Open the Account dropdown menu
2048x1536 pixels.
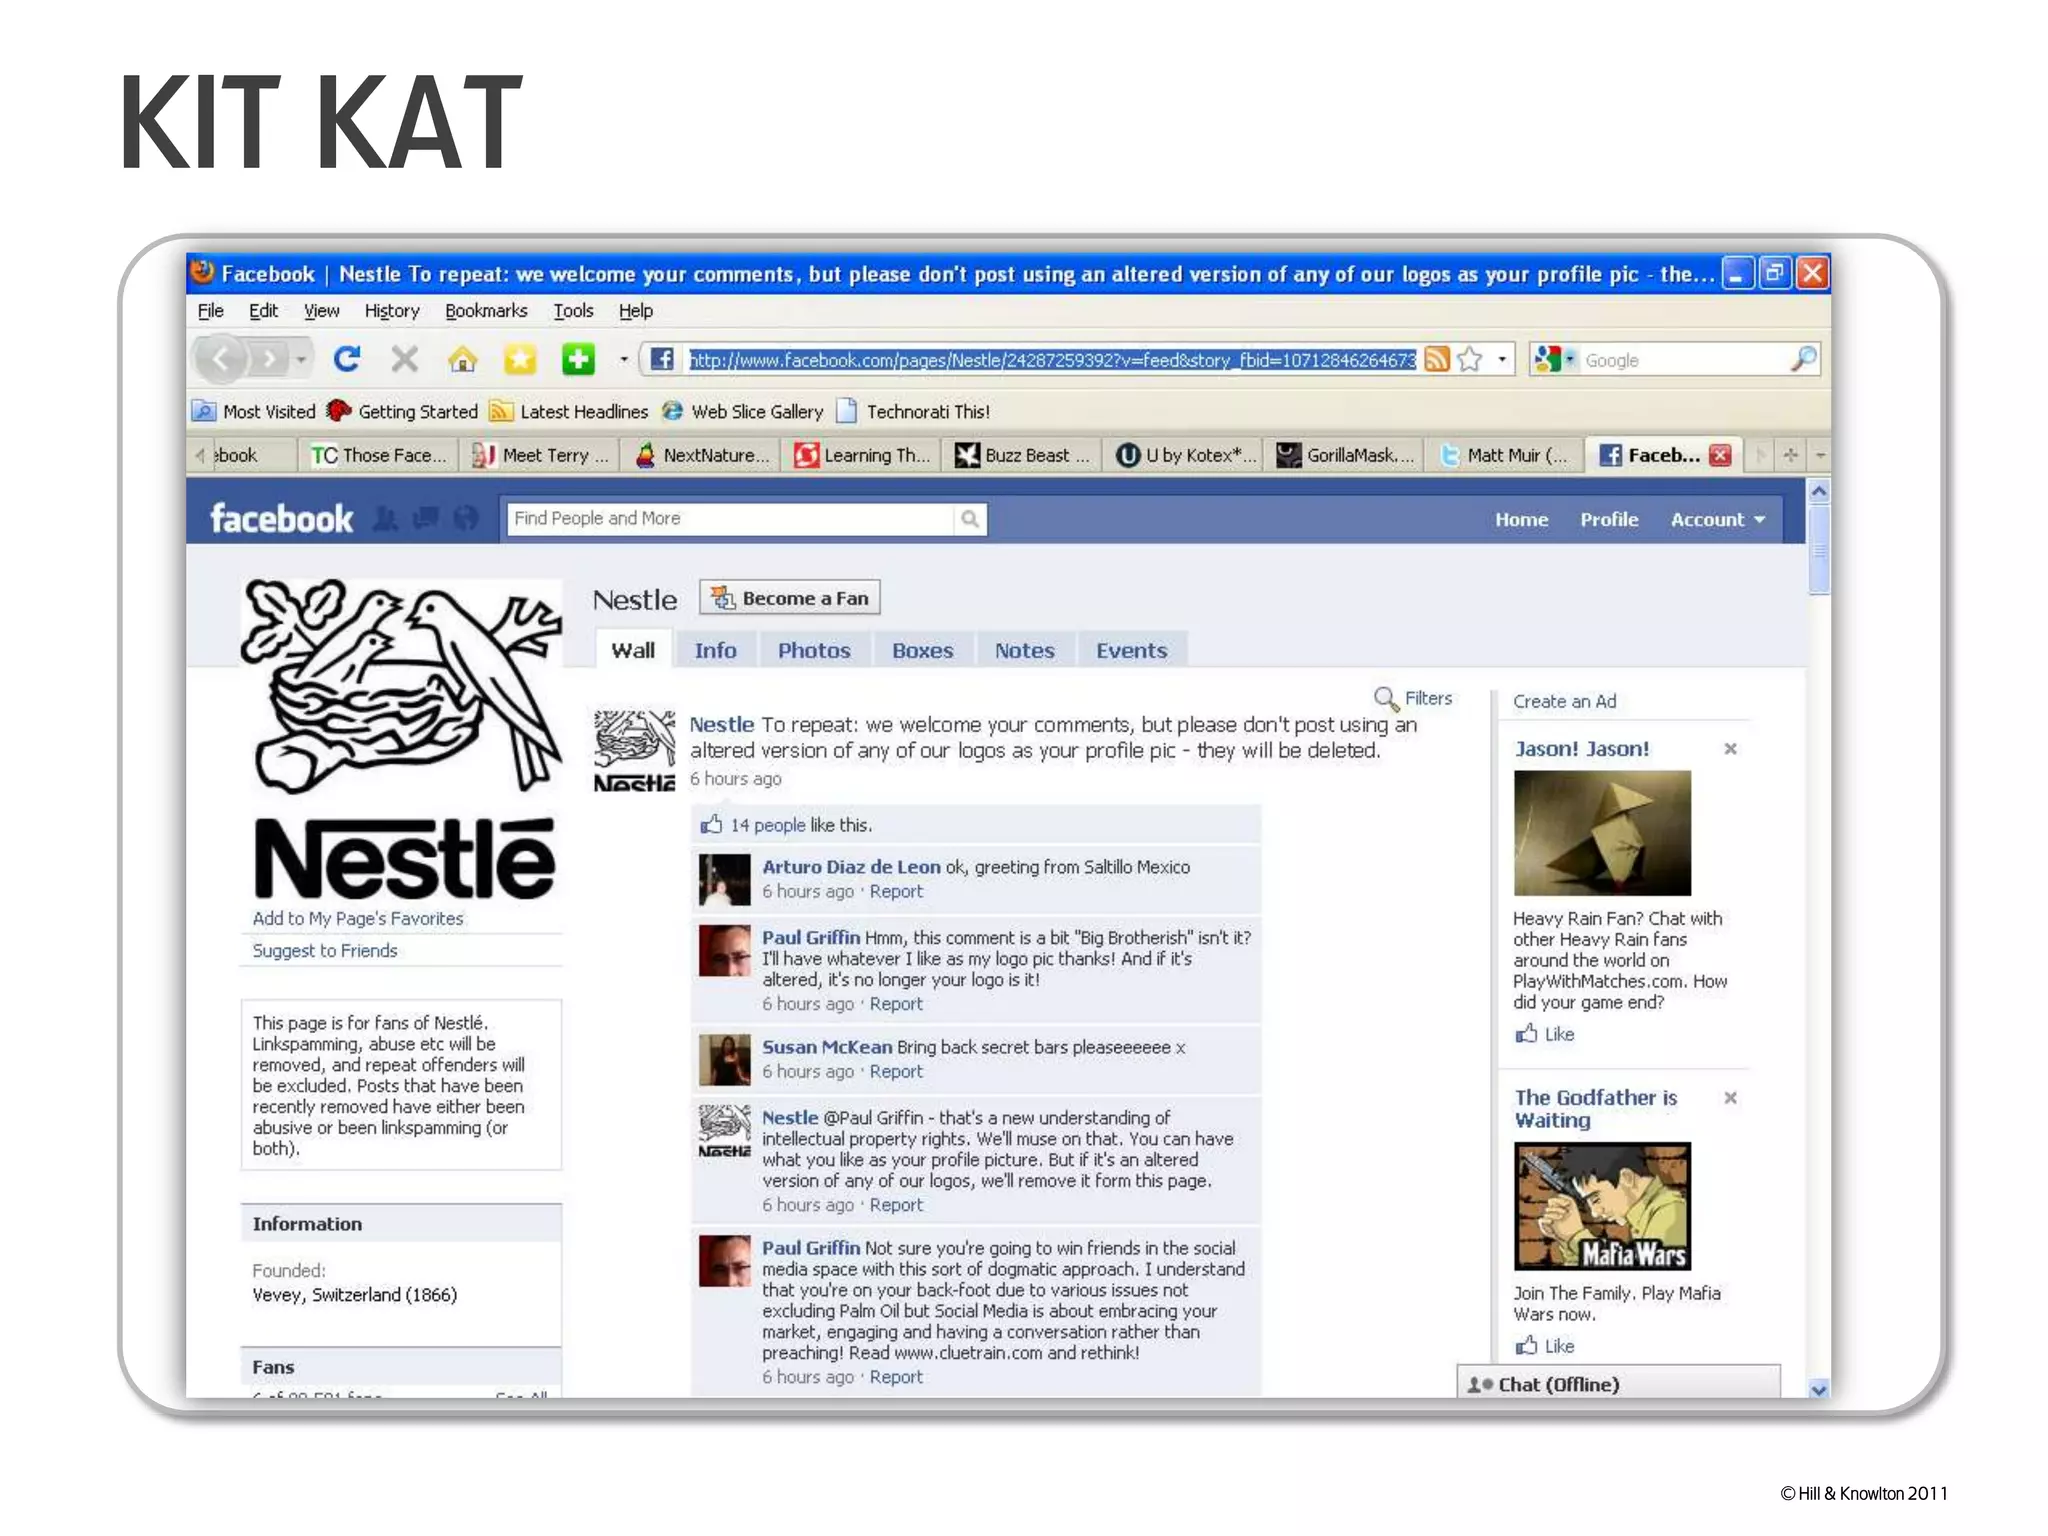[1718, 519]
